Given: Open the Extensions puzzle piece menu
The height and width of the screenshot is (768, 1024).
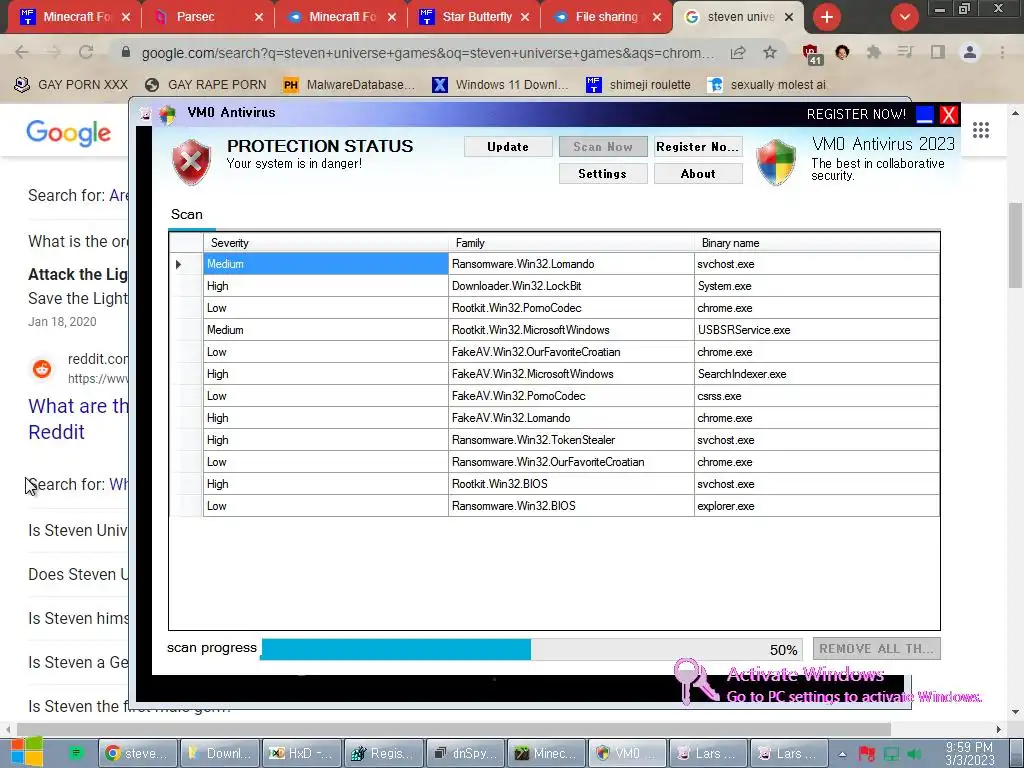Looking at the screenshot, I should click(873, 52).
